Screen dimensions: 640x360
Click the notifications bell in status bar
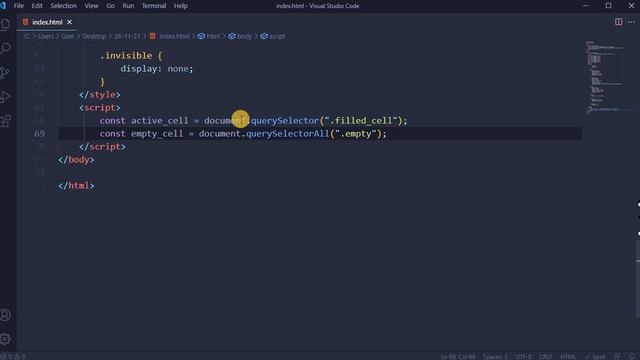click(632, 356)
